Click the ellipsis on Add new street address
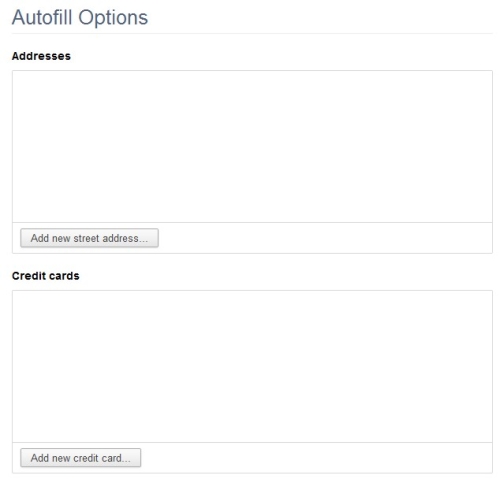The image size is (500, 479). point(143,241)
